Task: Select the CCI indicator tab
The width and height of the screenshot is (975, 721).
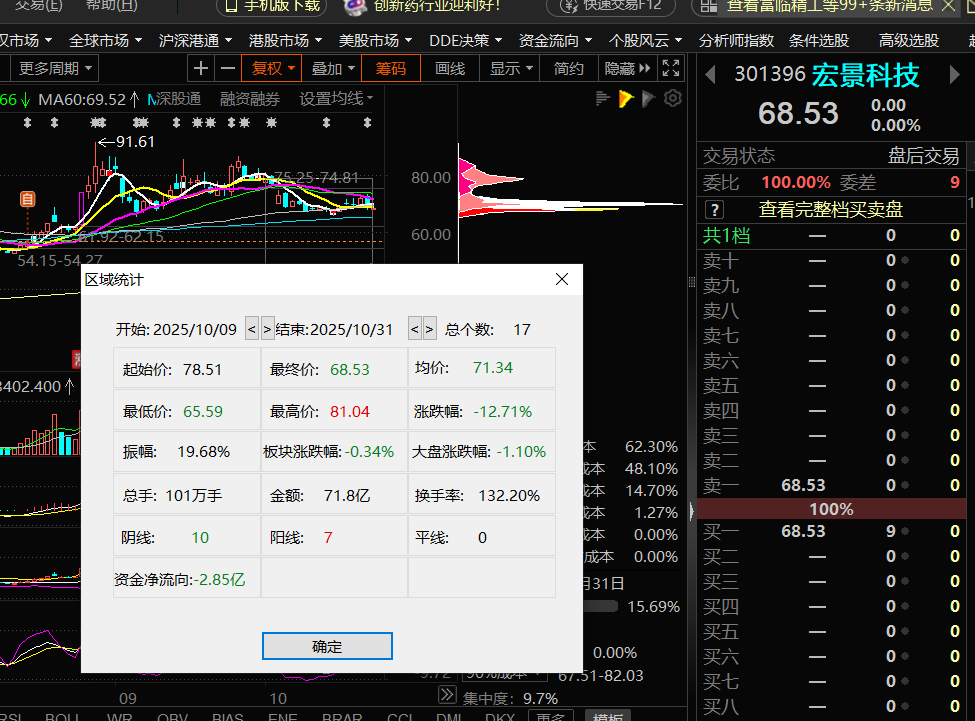Action: pyautogui.click(x=400, y=715)
